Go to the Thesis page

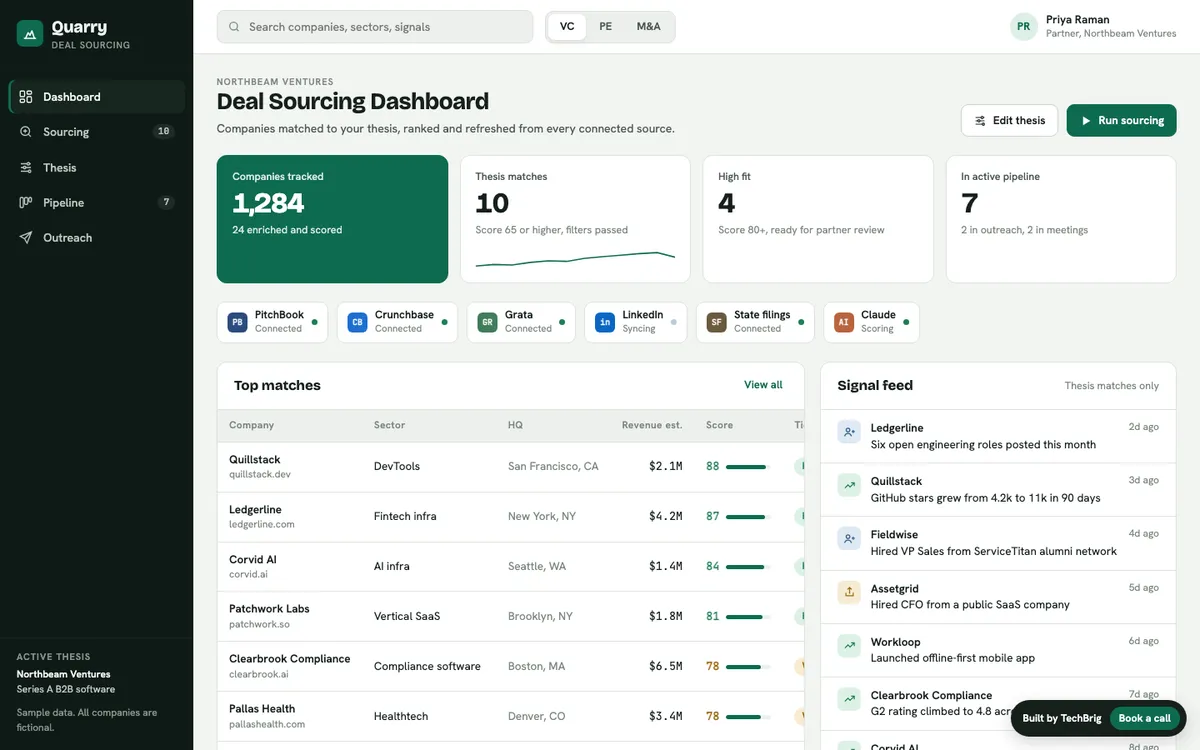coord(97,167)
